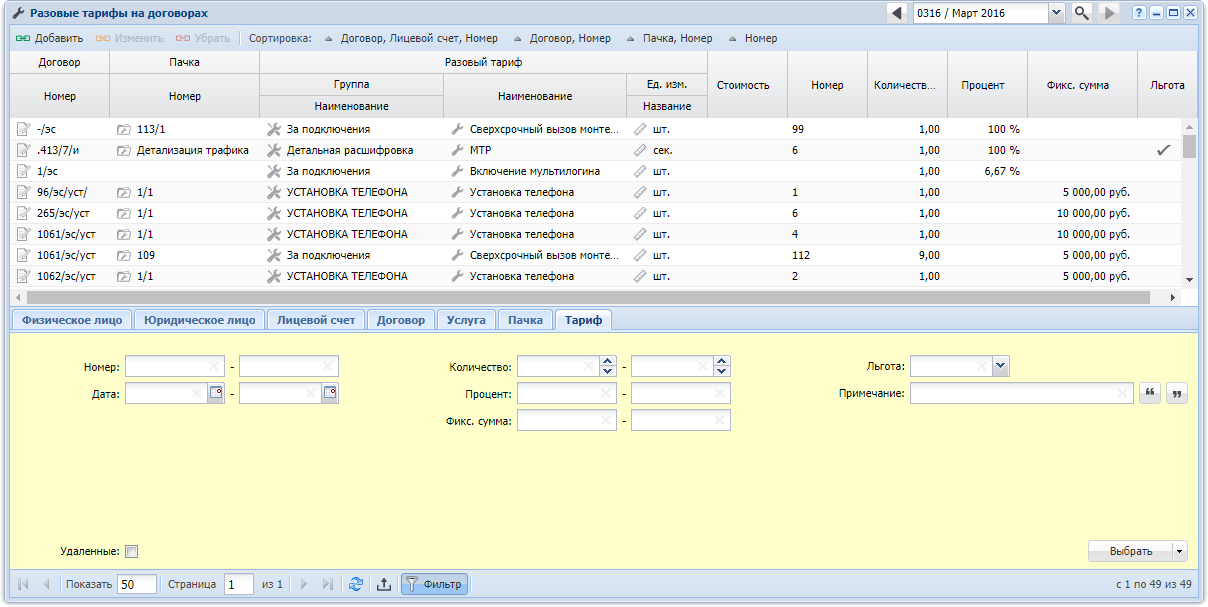Switch to the Услуга tab
Image resolution: width=1208 pixels, height=607 pixels.
[466, 320]
